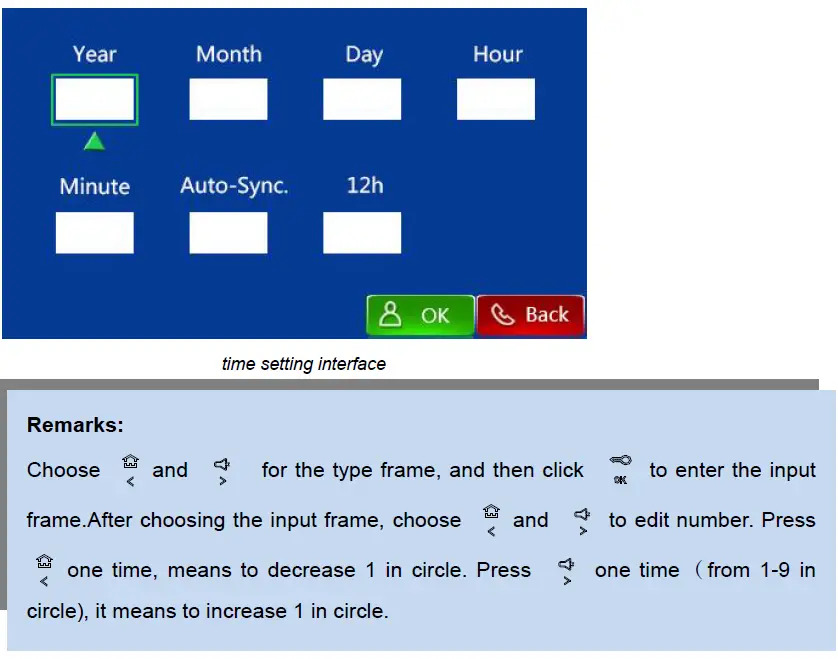Select the Year input box
Viewport: 838px width, 659px height.
[94, 100]
